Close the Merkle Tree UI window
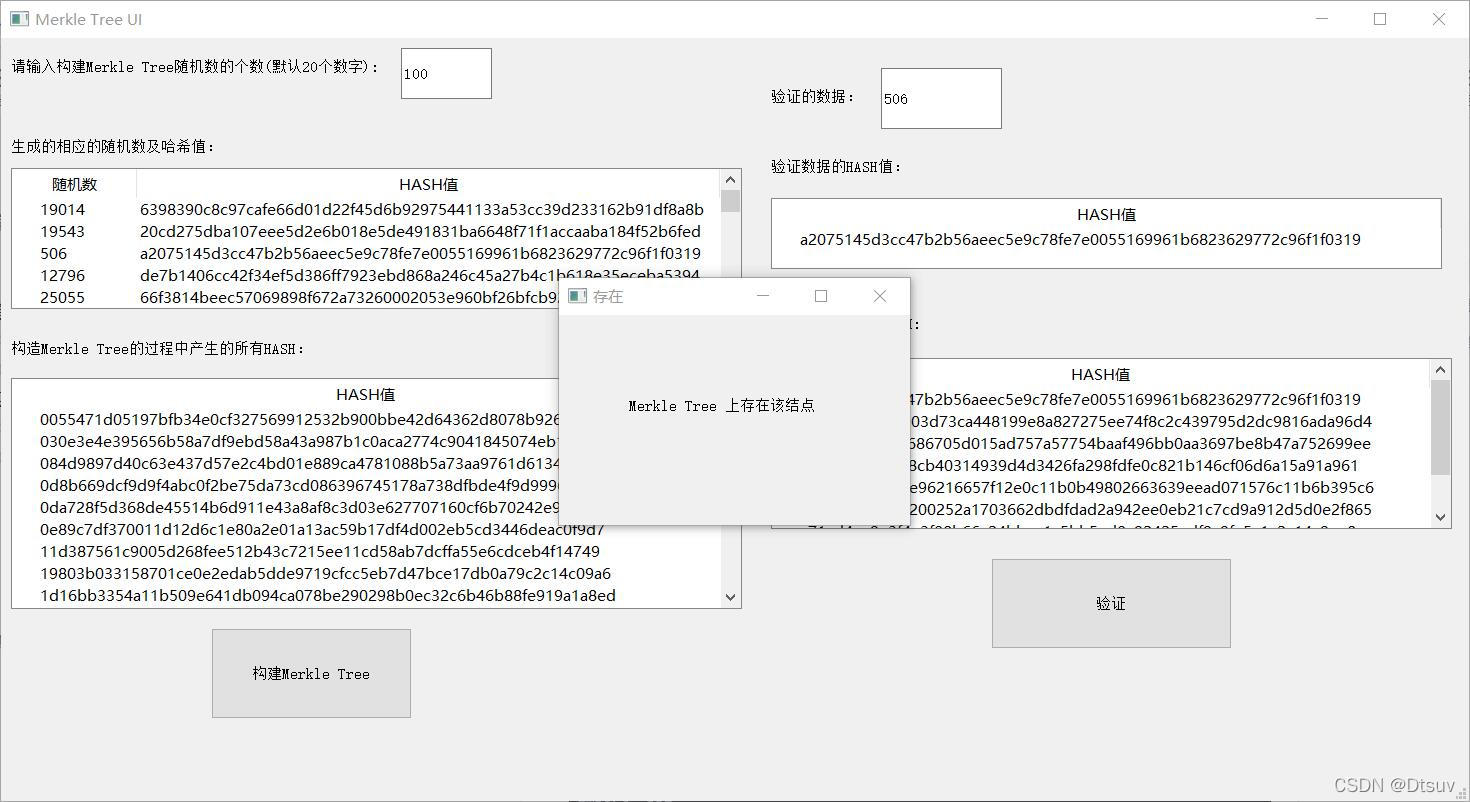The width and height of the screenshot is (1470, 802). 1439,19
